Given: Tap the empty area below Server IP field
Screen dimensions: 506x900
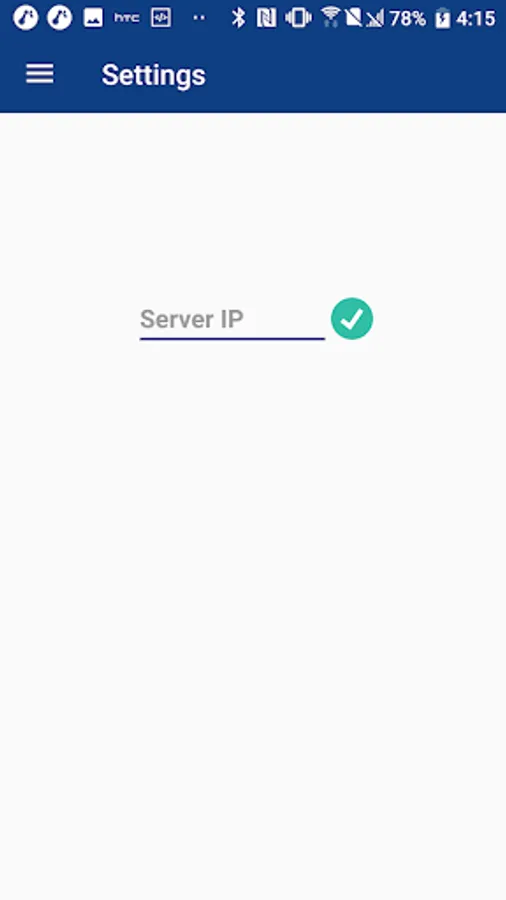Looking at the screenshot, I should (253, 620).
